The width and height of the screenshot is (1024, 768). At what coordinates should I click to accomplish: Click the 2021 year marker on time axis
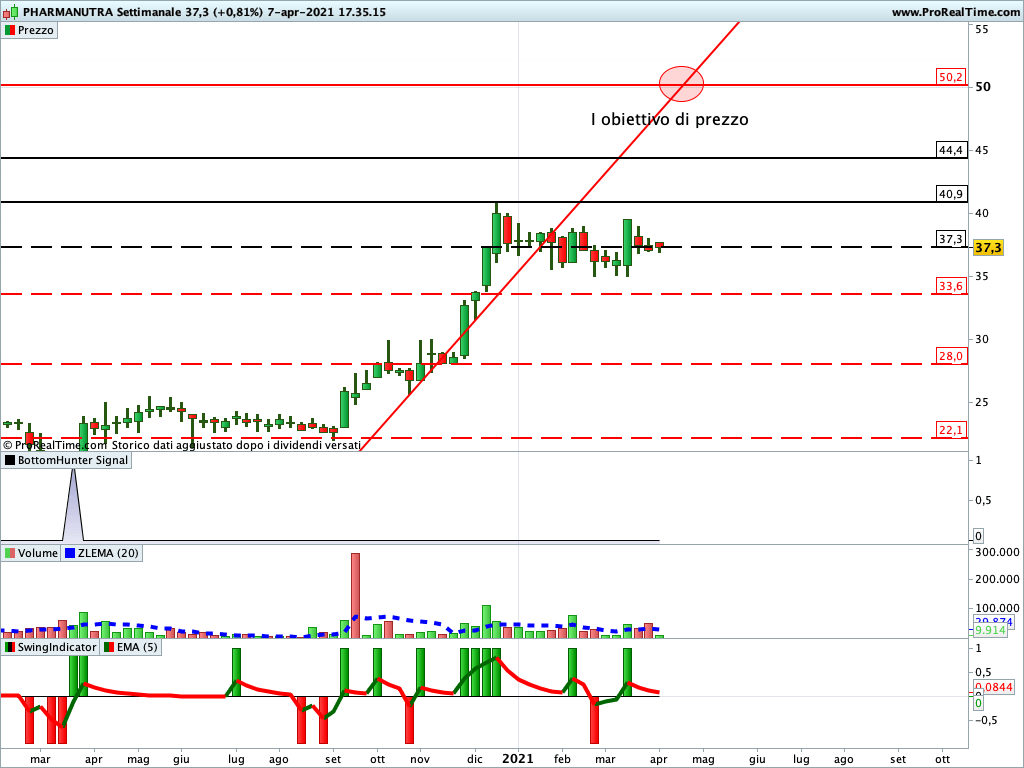click(x=518, y=759)
